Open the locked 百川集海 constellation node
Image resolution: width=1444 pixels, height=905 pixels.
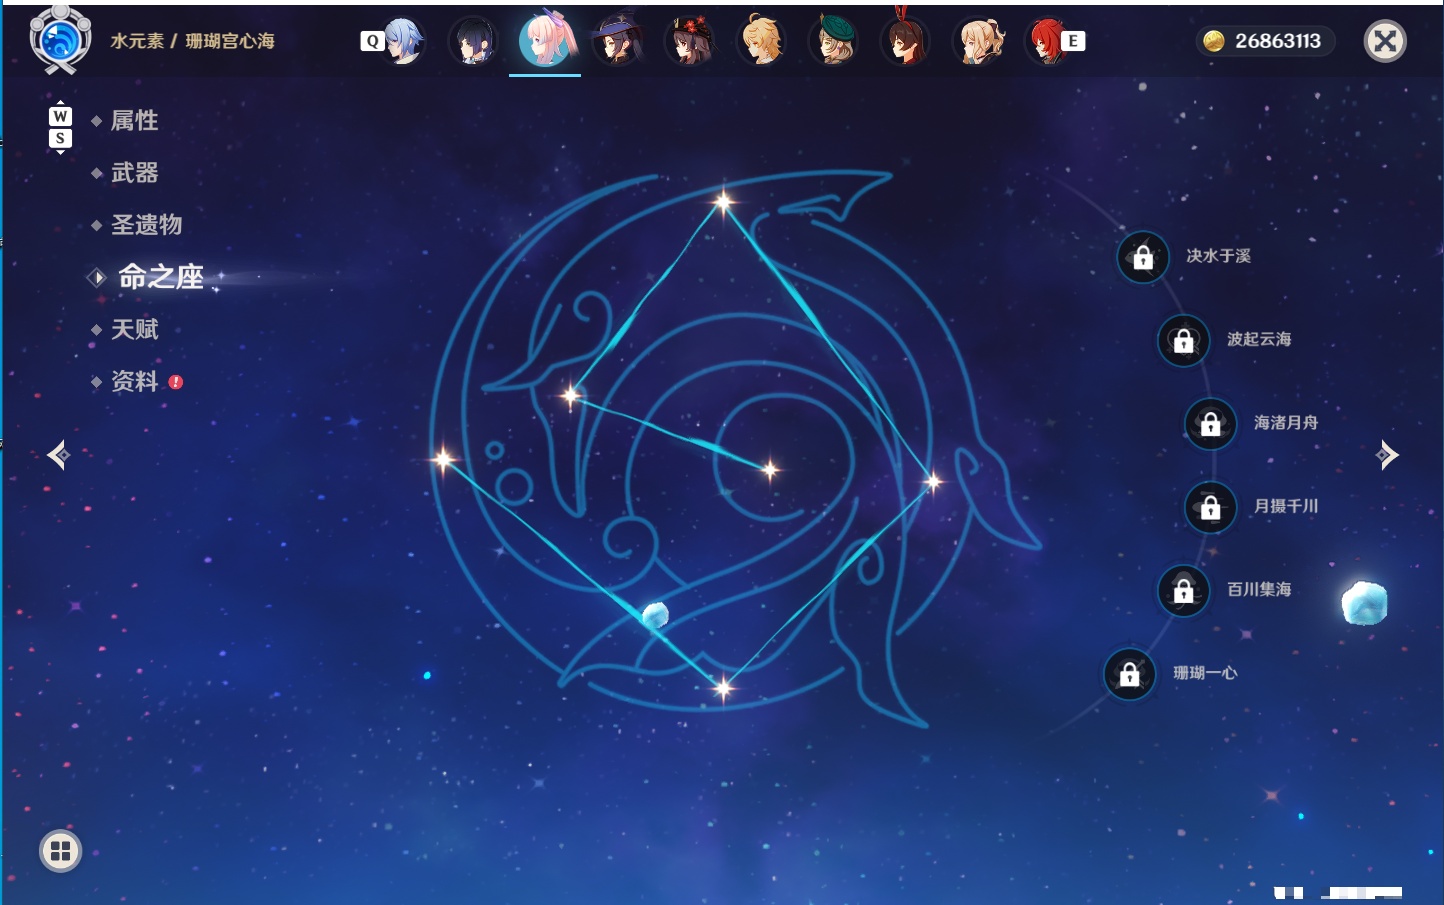point(1184,591)
